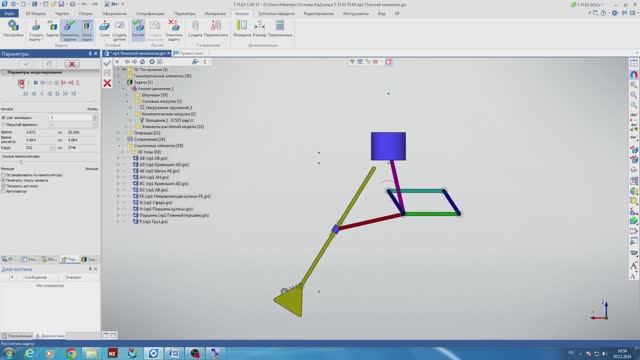Click the Шаг анимации value field
The width and height of the screenshot is (640, 360).
click(x=71, y=118)
